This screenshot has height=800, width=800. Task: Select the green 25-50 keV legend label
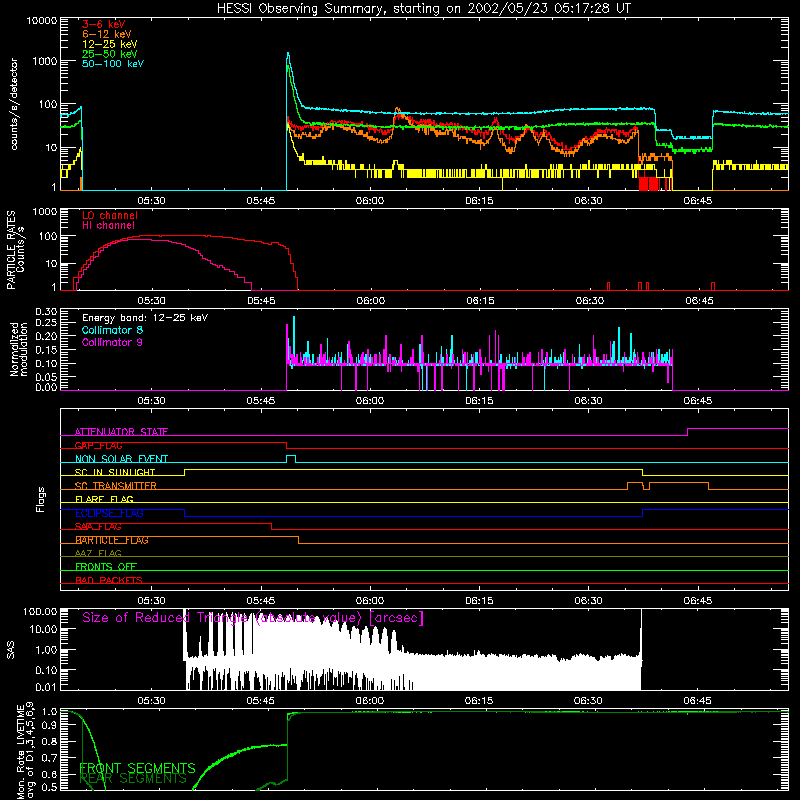(x=110, y=54)
